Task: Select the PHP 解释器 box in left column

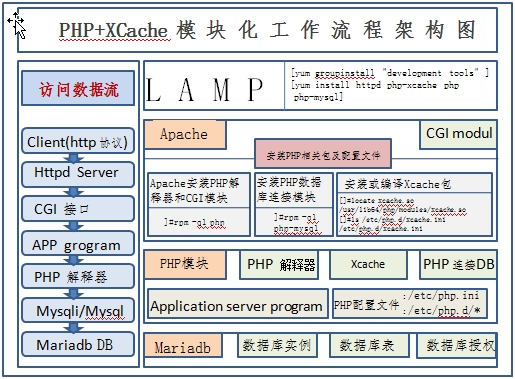Action: (x=78, y=276)
